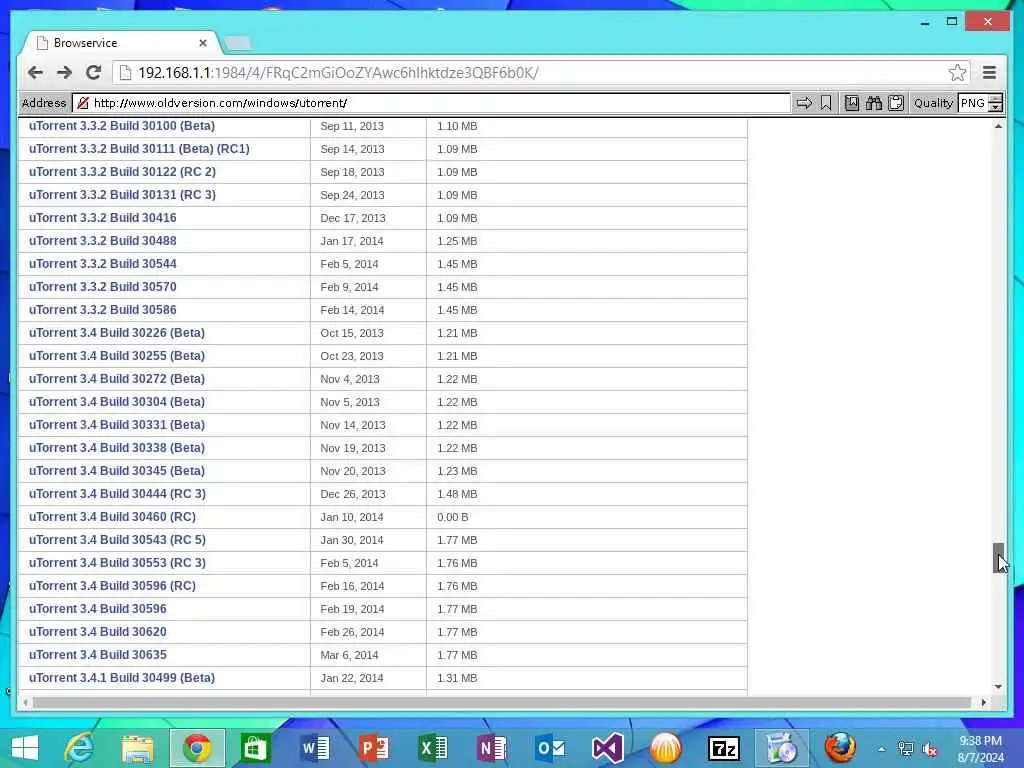Click the clipboard icon beside Quality
This screenshot has width=1024, height=768.
pyautogui.click(x=896, y=103)
